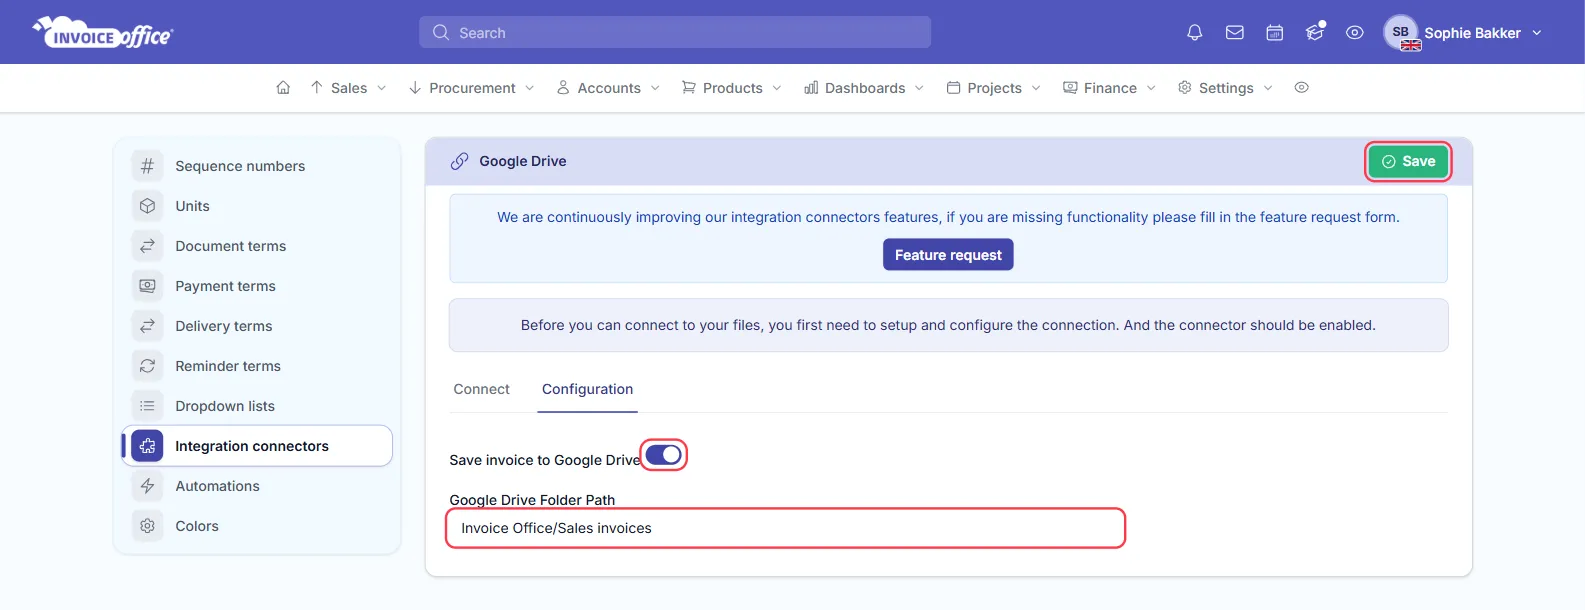
Task: Open Integration connectors settings
Action: [x=257, y=446]
